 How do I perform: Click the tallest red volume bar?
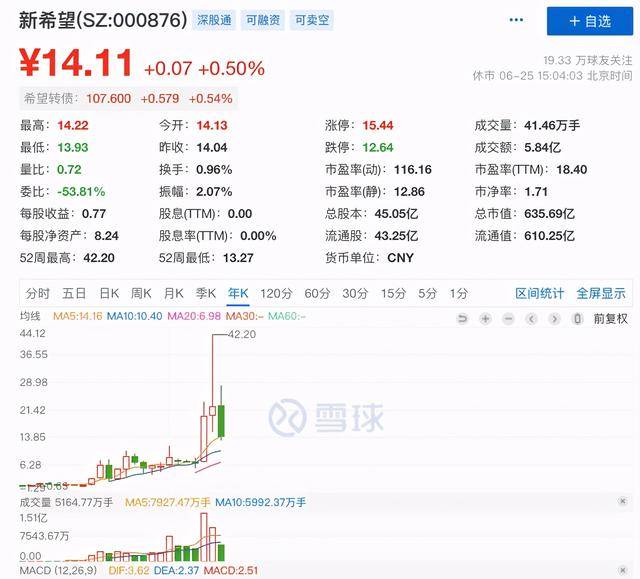(x=204, y=537)
